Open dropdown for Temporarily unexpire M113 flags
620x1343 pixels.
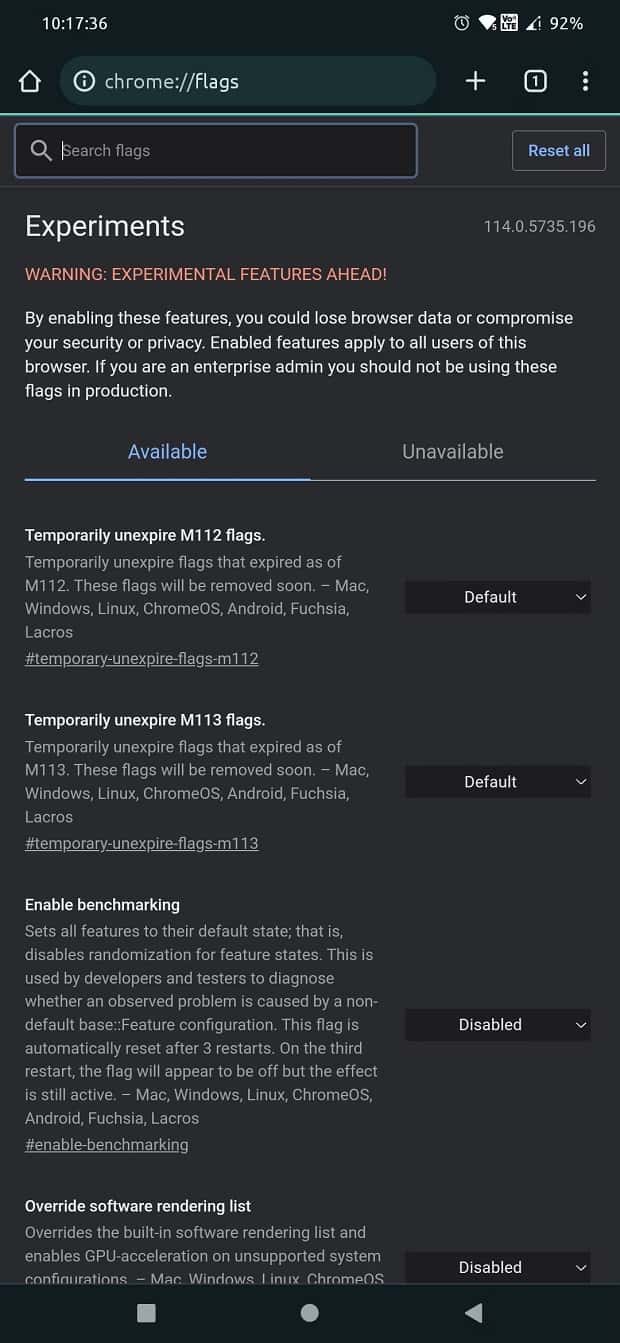pyautogui.click(x=498, y=782)
